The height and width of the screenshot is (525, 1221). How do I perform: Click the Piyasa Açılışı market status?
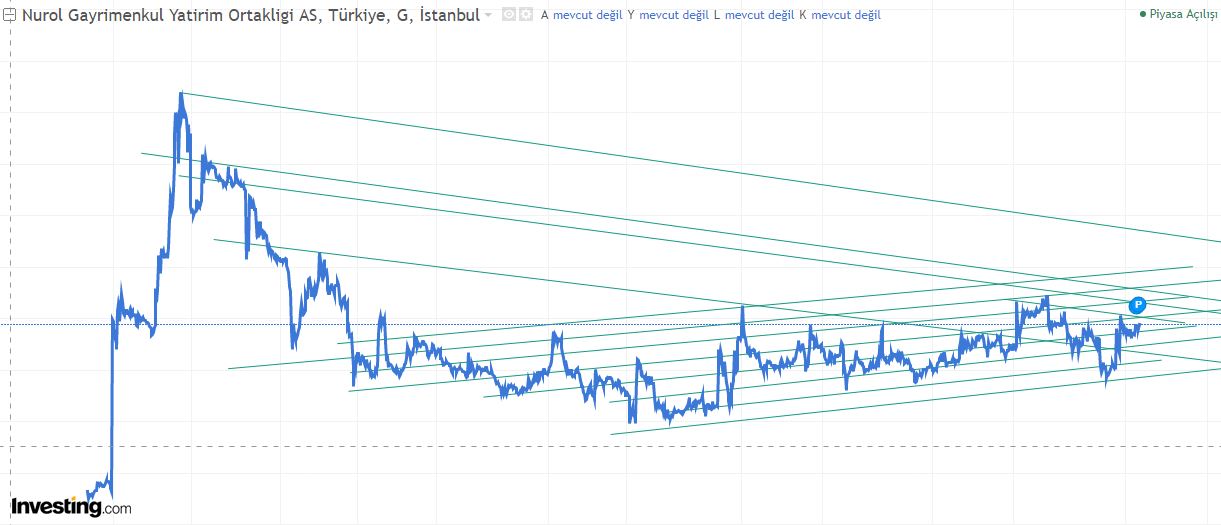click(1178, 15)
